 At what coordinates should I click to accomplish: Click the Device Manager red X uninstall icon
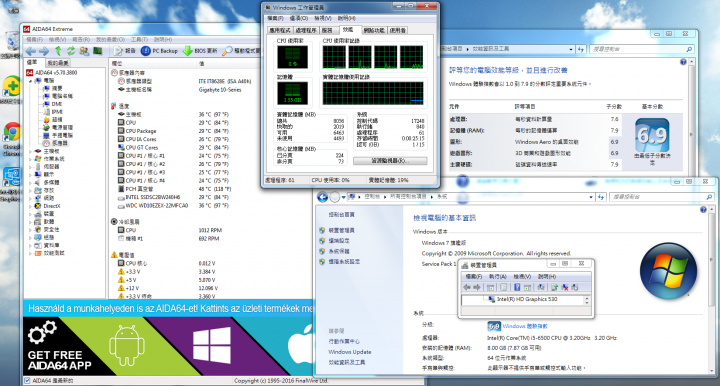[565, 287]
